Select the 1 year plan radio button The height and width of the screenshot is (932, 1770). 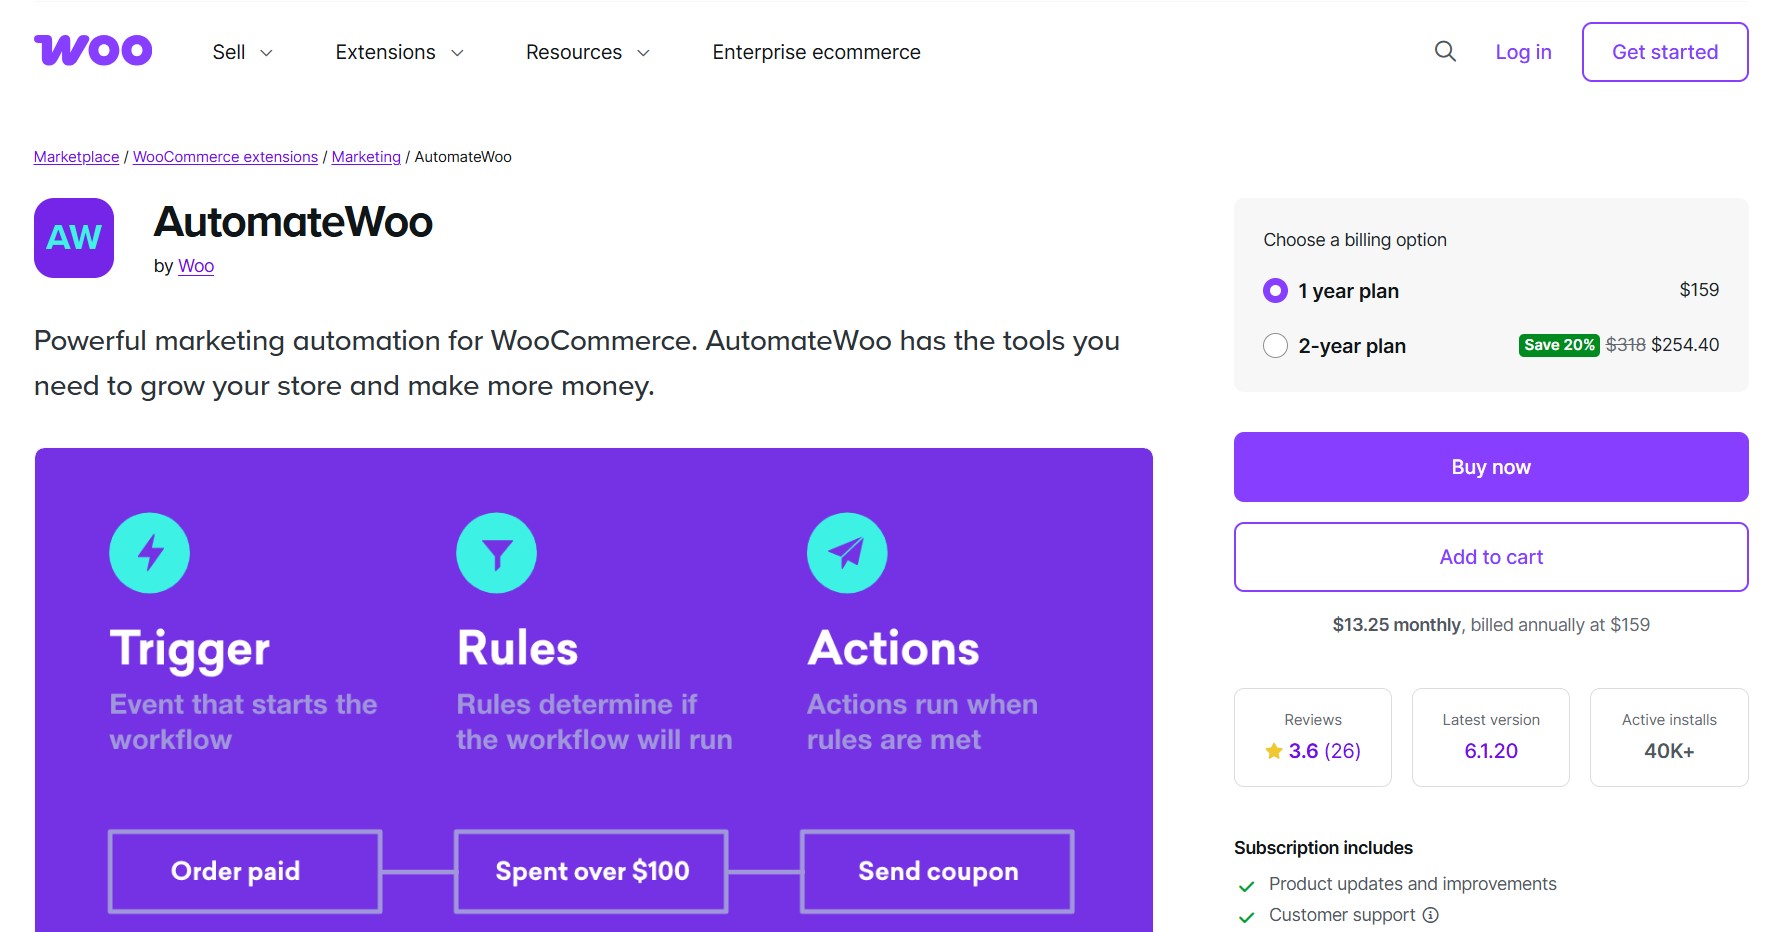[x=1274, y=290]
